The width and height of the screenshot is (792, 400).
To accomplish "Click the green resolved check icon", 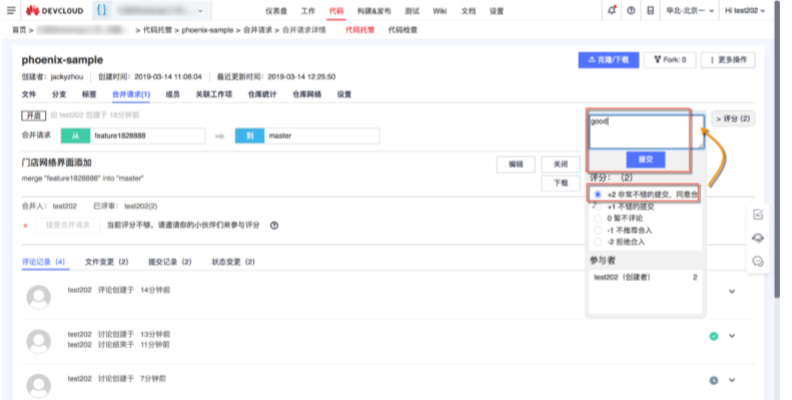I will [x=714, y=336].
